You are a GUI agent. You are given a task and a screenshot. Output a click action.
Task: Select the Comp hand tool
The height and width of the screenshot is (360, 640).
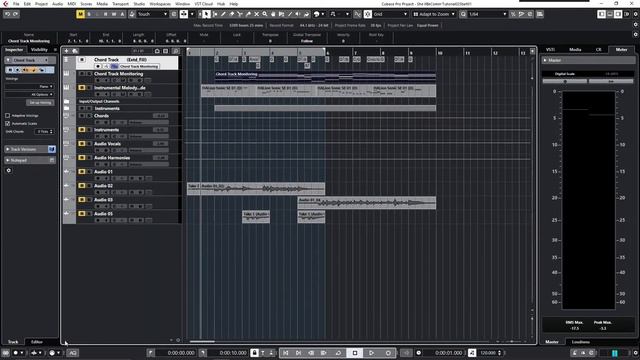(x=273, y=14)
